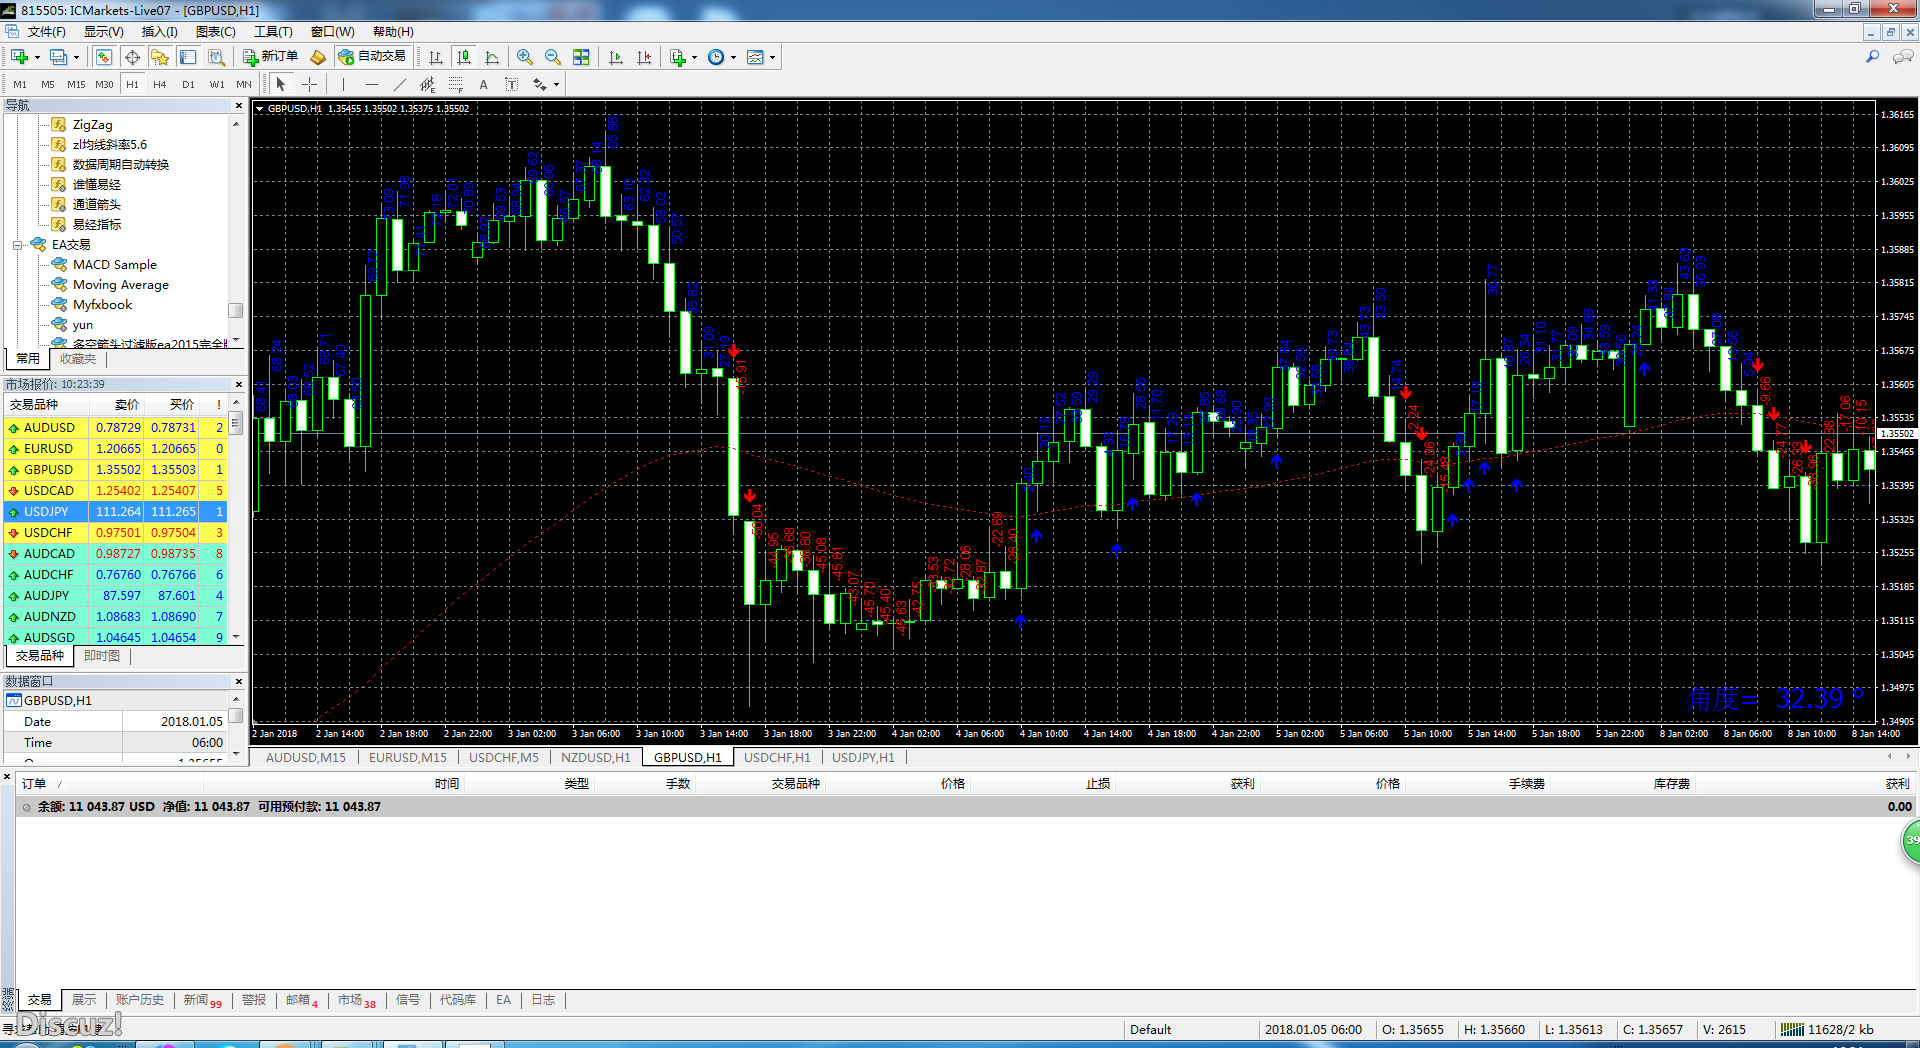Switch chart to line chart mode
The height and width of the screenshot is (1048, 1920).
click(x=491, y=57)
